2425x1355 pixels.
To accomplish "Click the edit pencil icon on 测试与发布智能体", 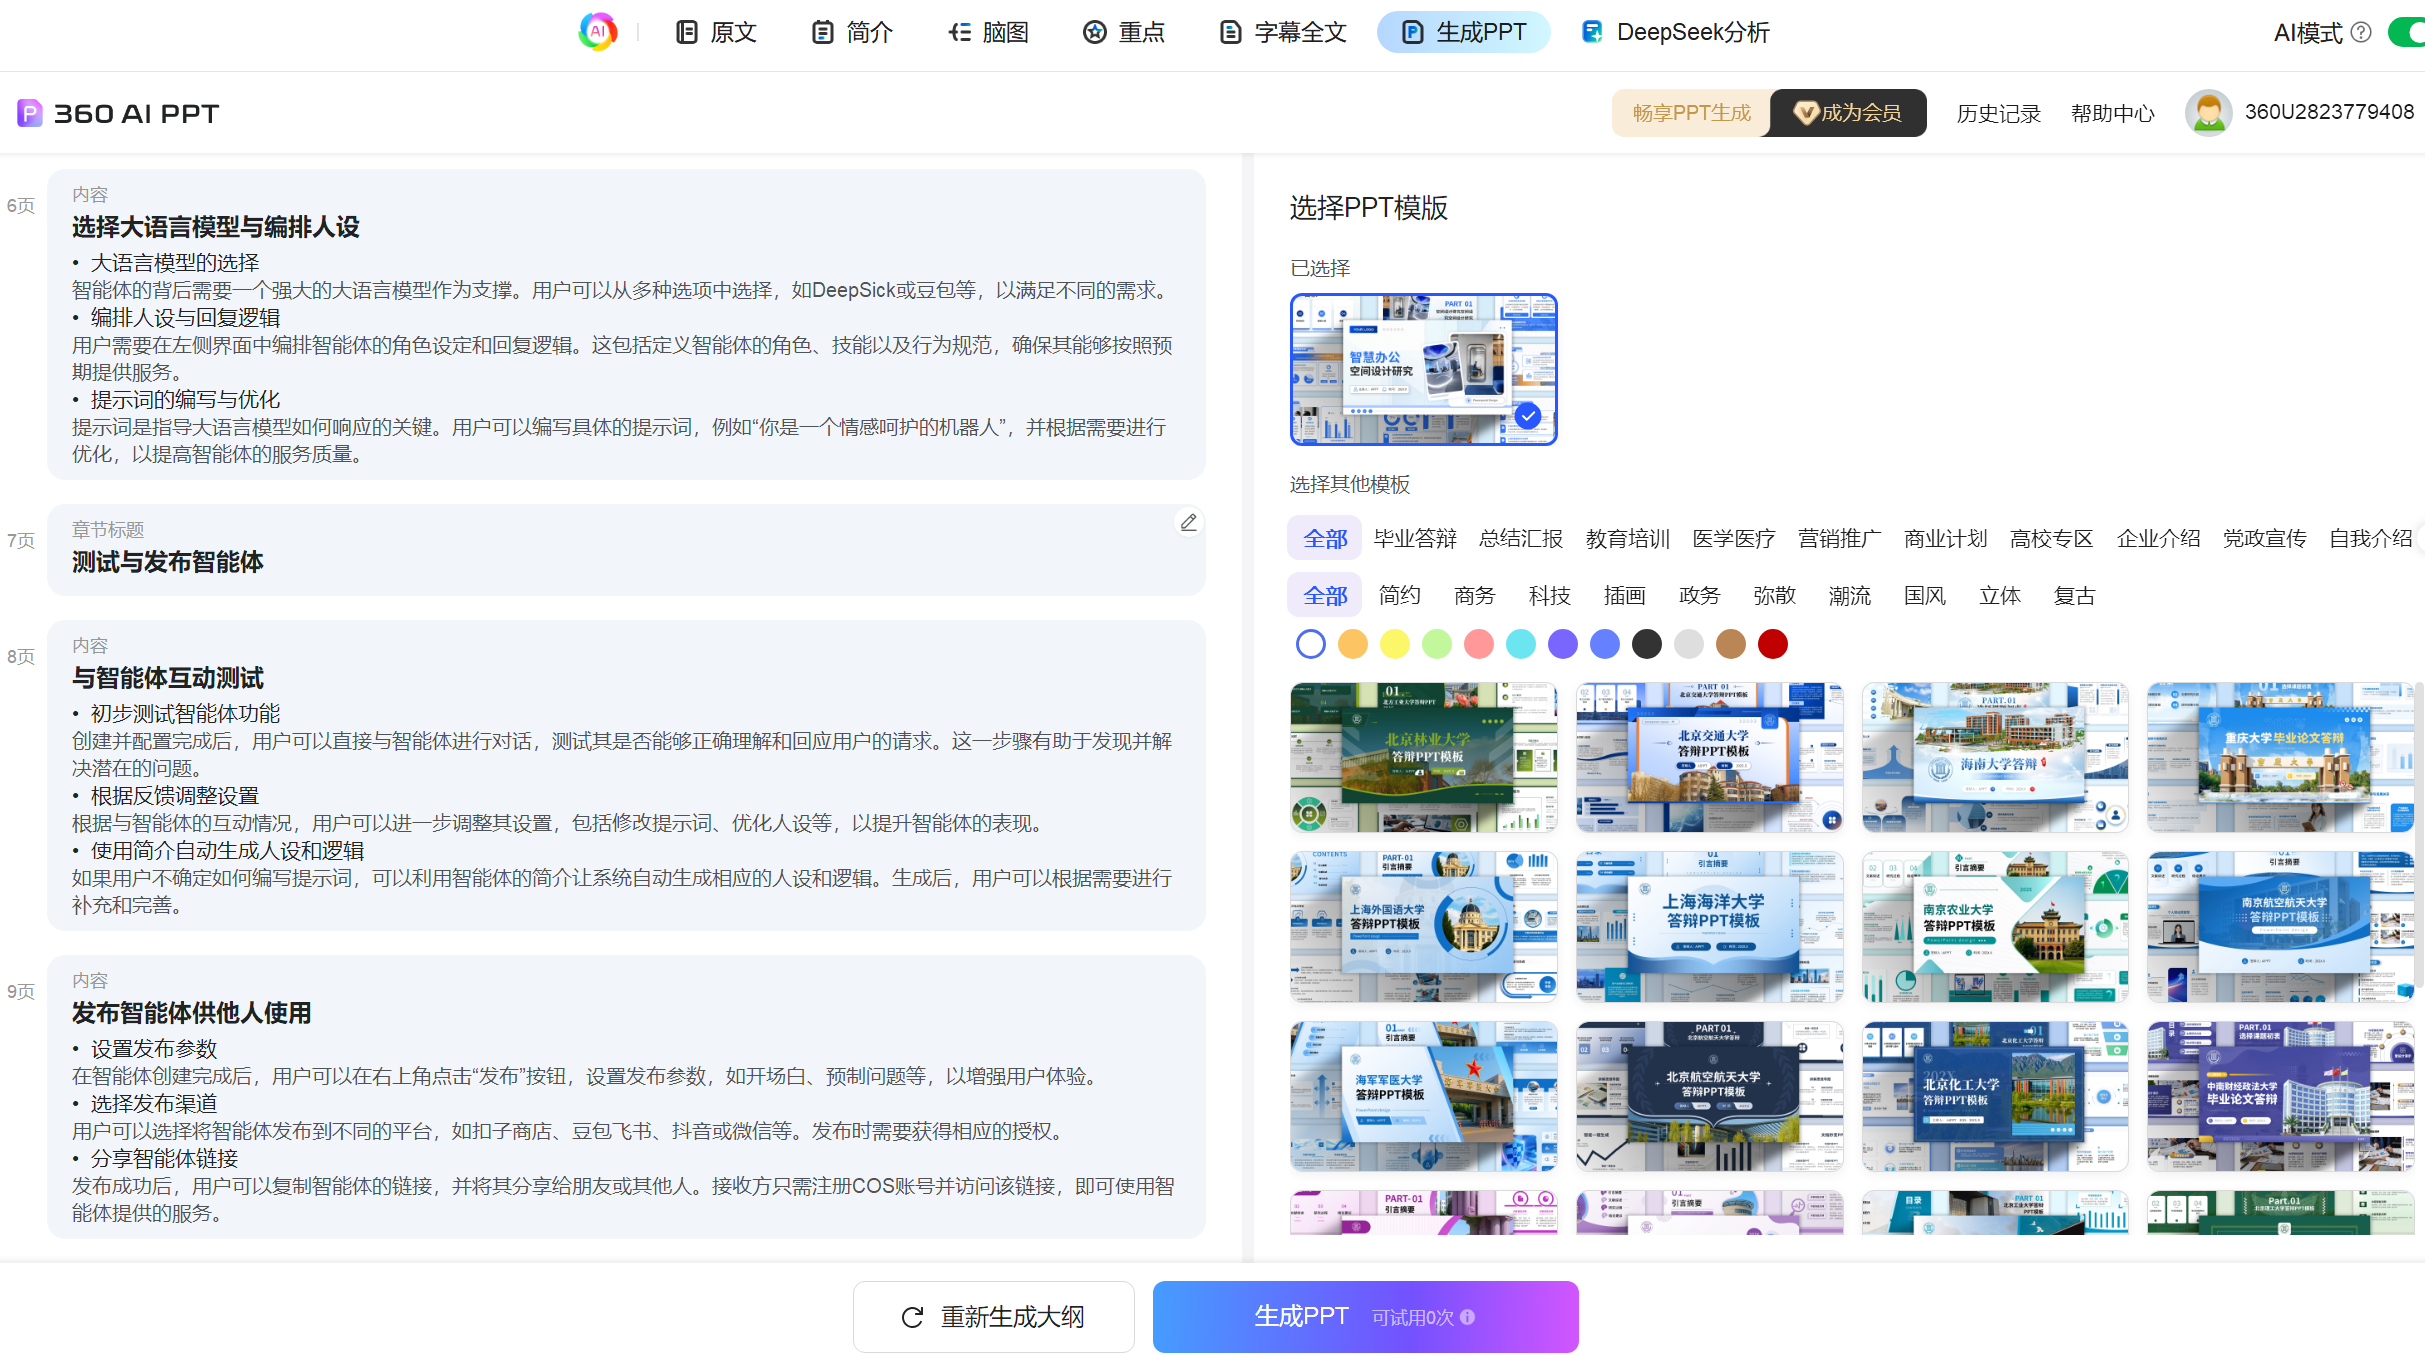I will tap(1188, 523).
